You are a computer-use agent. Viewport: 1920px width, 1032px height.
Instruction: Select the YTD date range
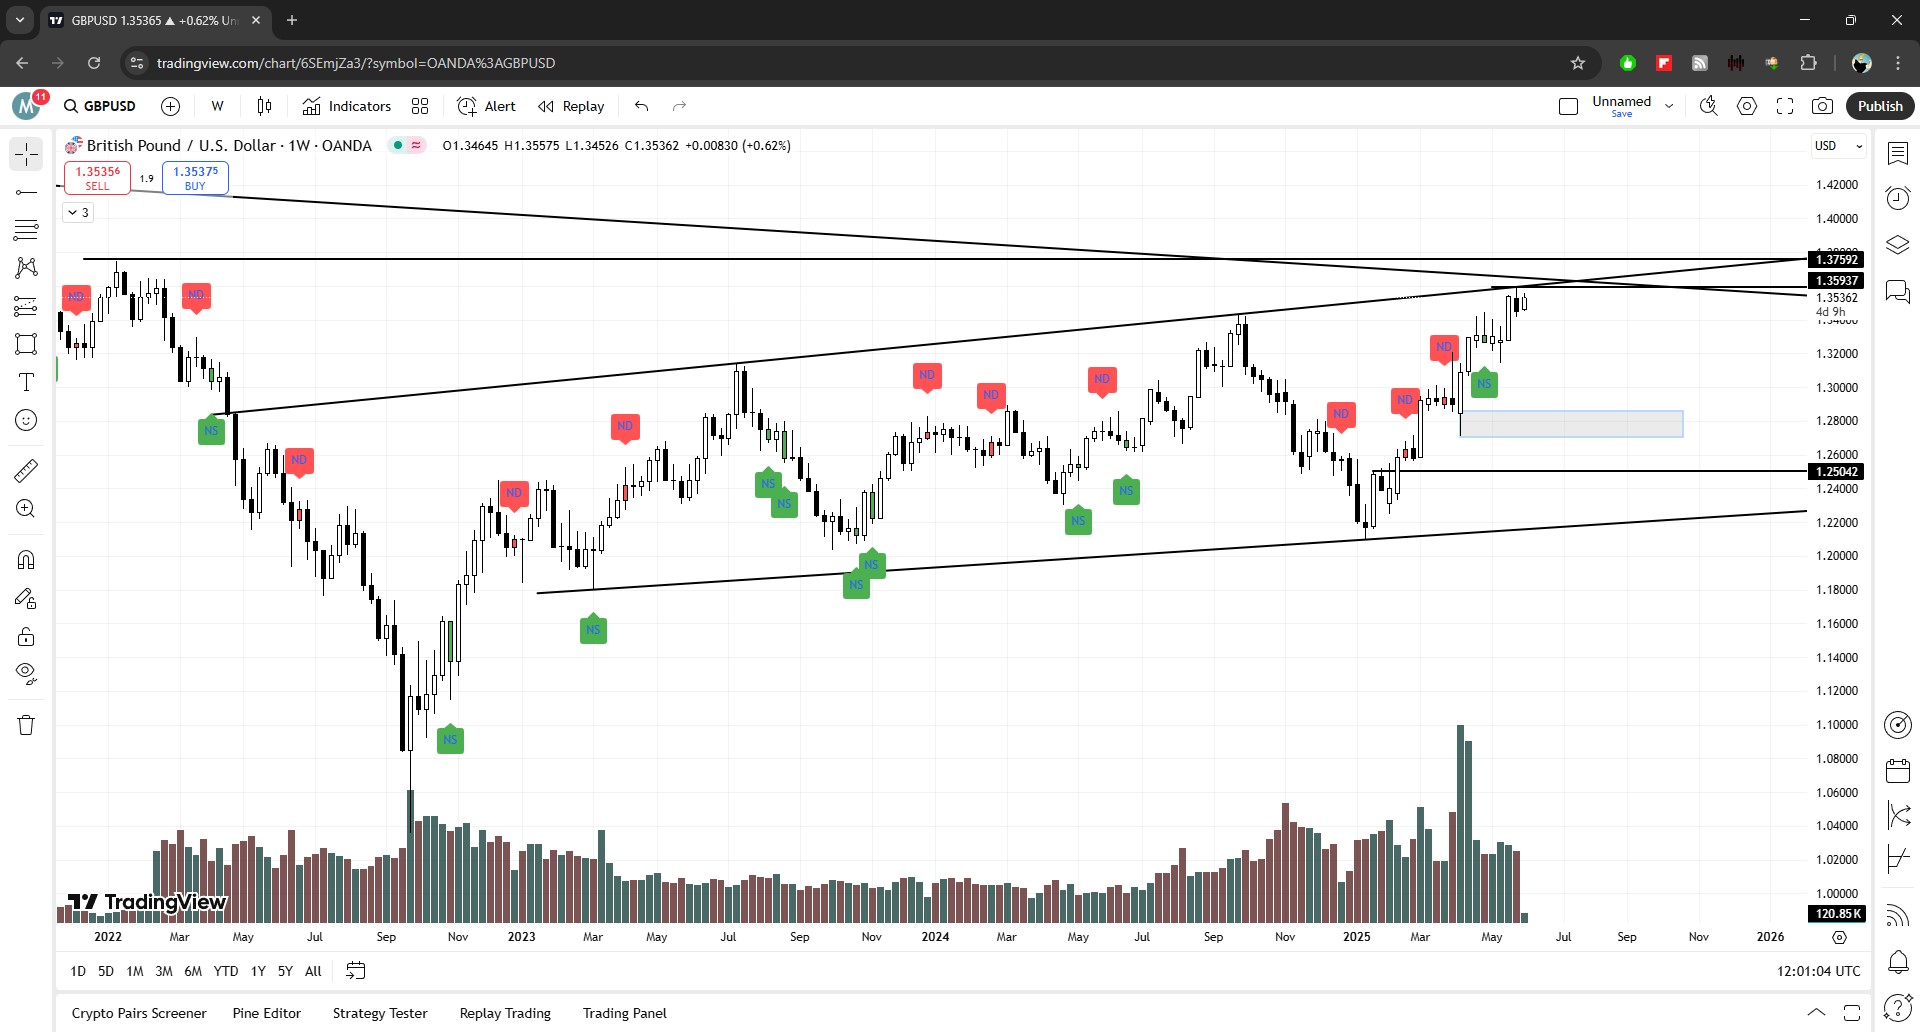(226, 971)
